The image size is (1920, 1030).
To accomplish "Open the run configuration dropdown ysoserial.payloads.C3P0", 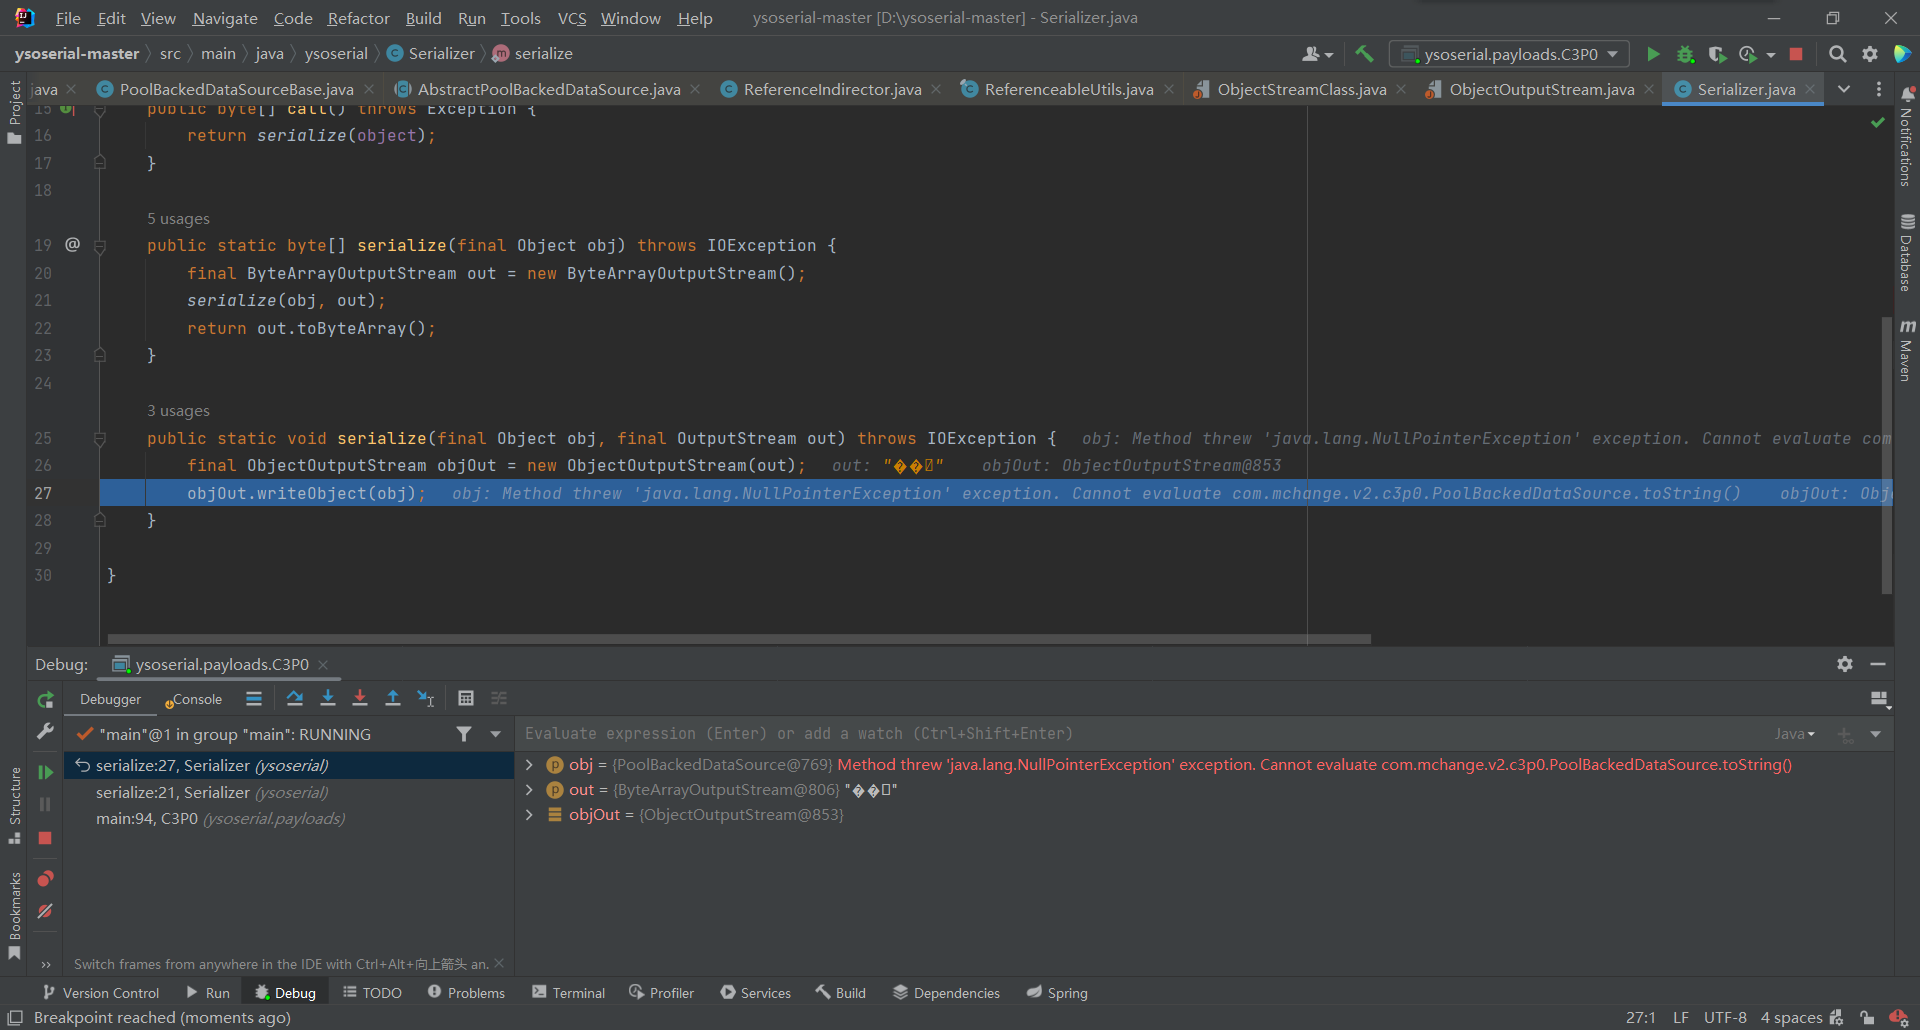I will click(1510, 54).
